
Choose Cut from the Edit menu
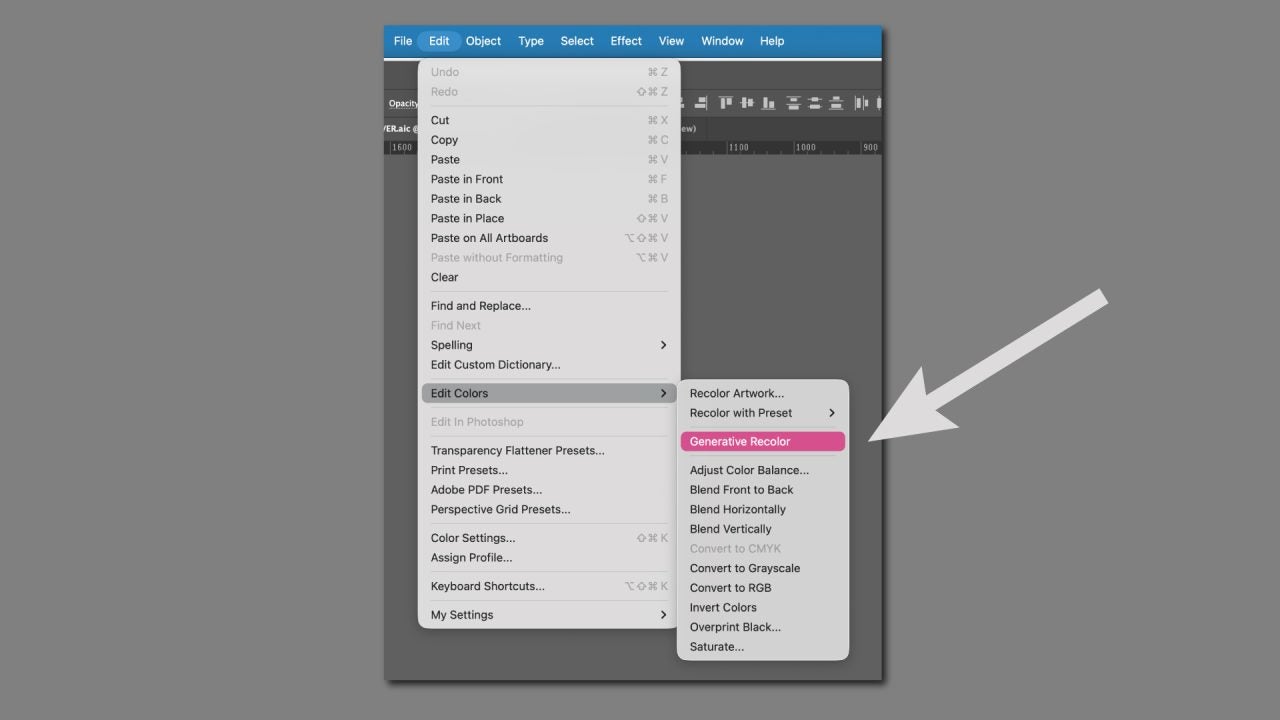point(549,120)
